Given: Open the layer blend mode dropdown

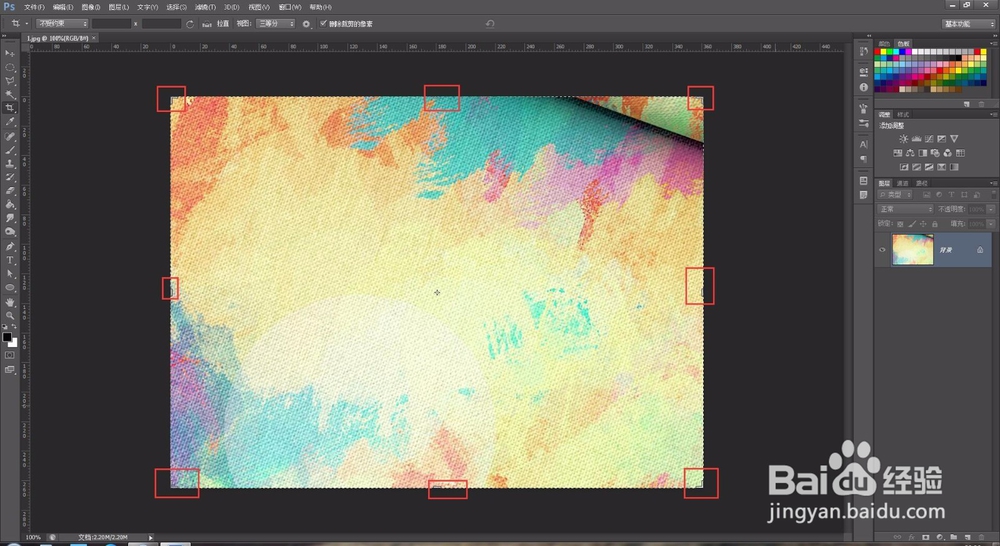Looking at the screenshot, I should click(x=906, y=209).
